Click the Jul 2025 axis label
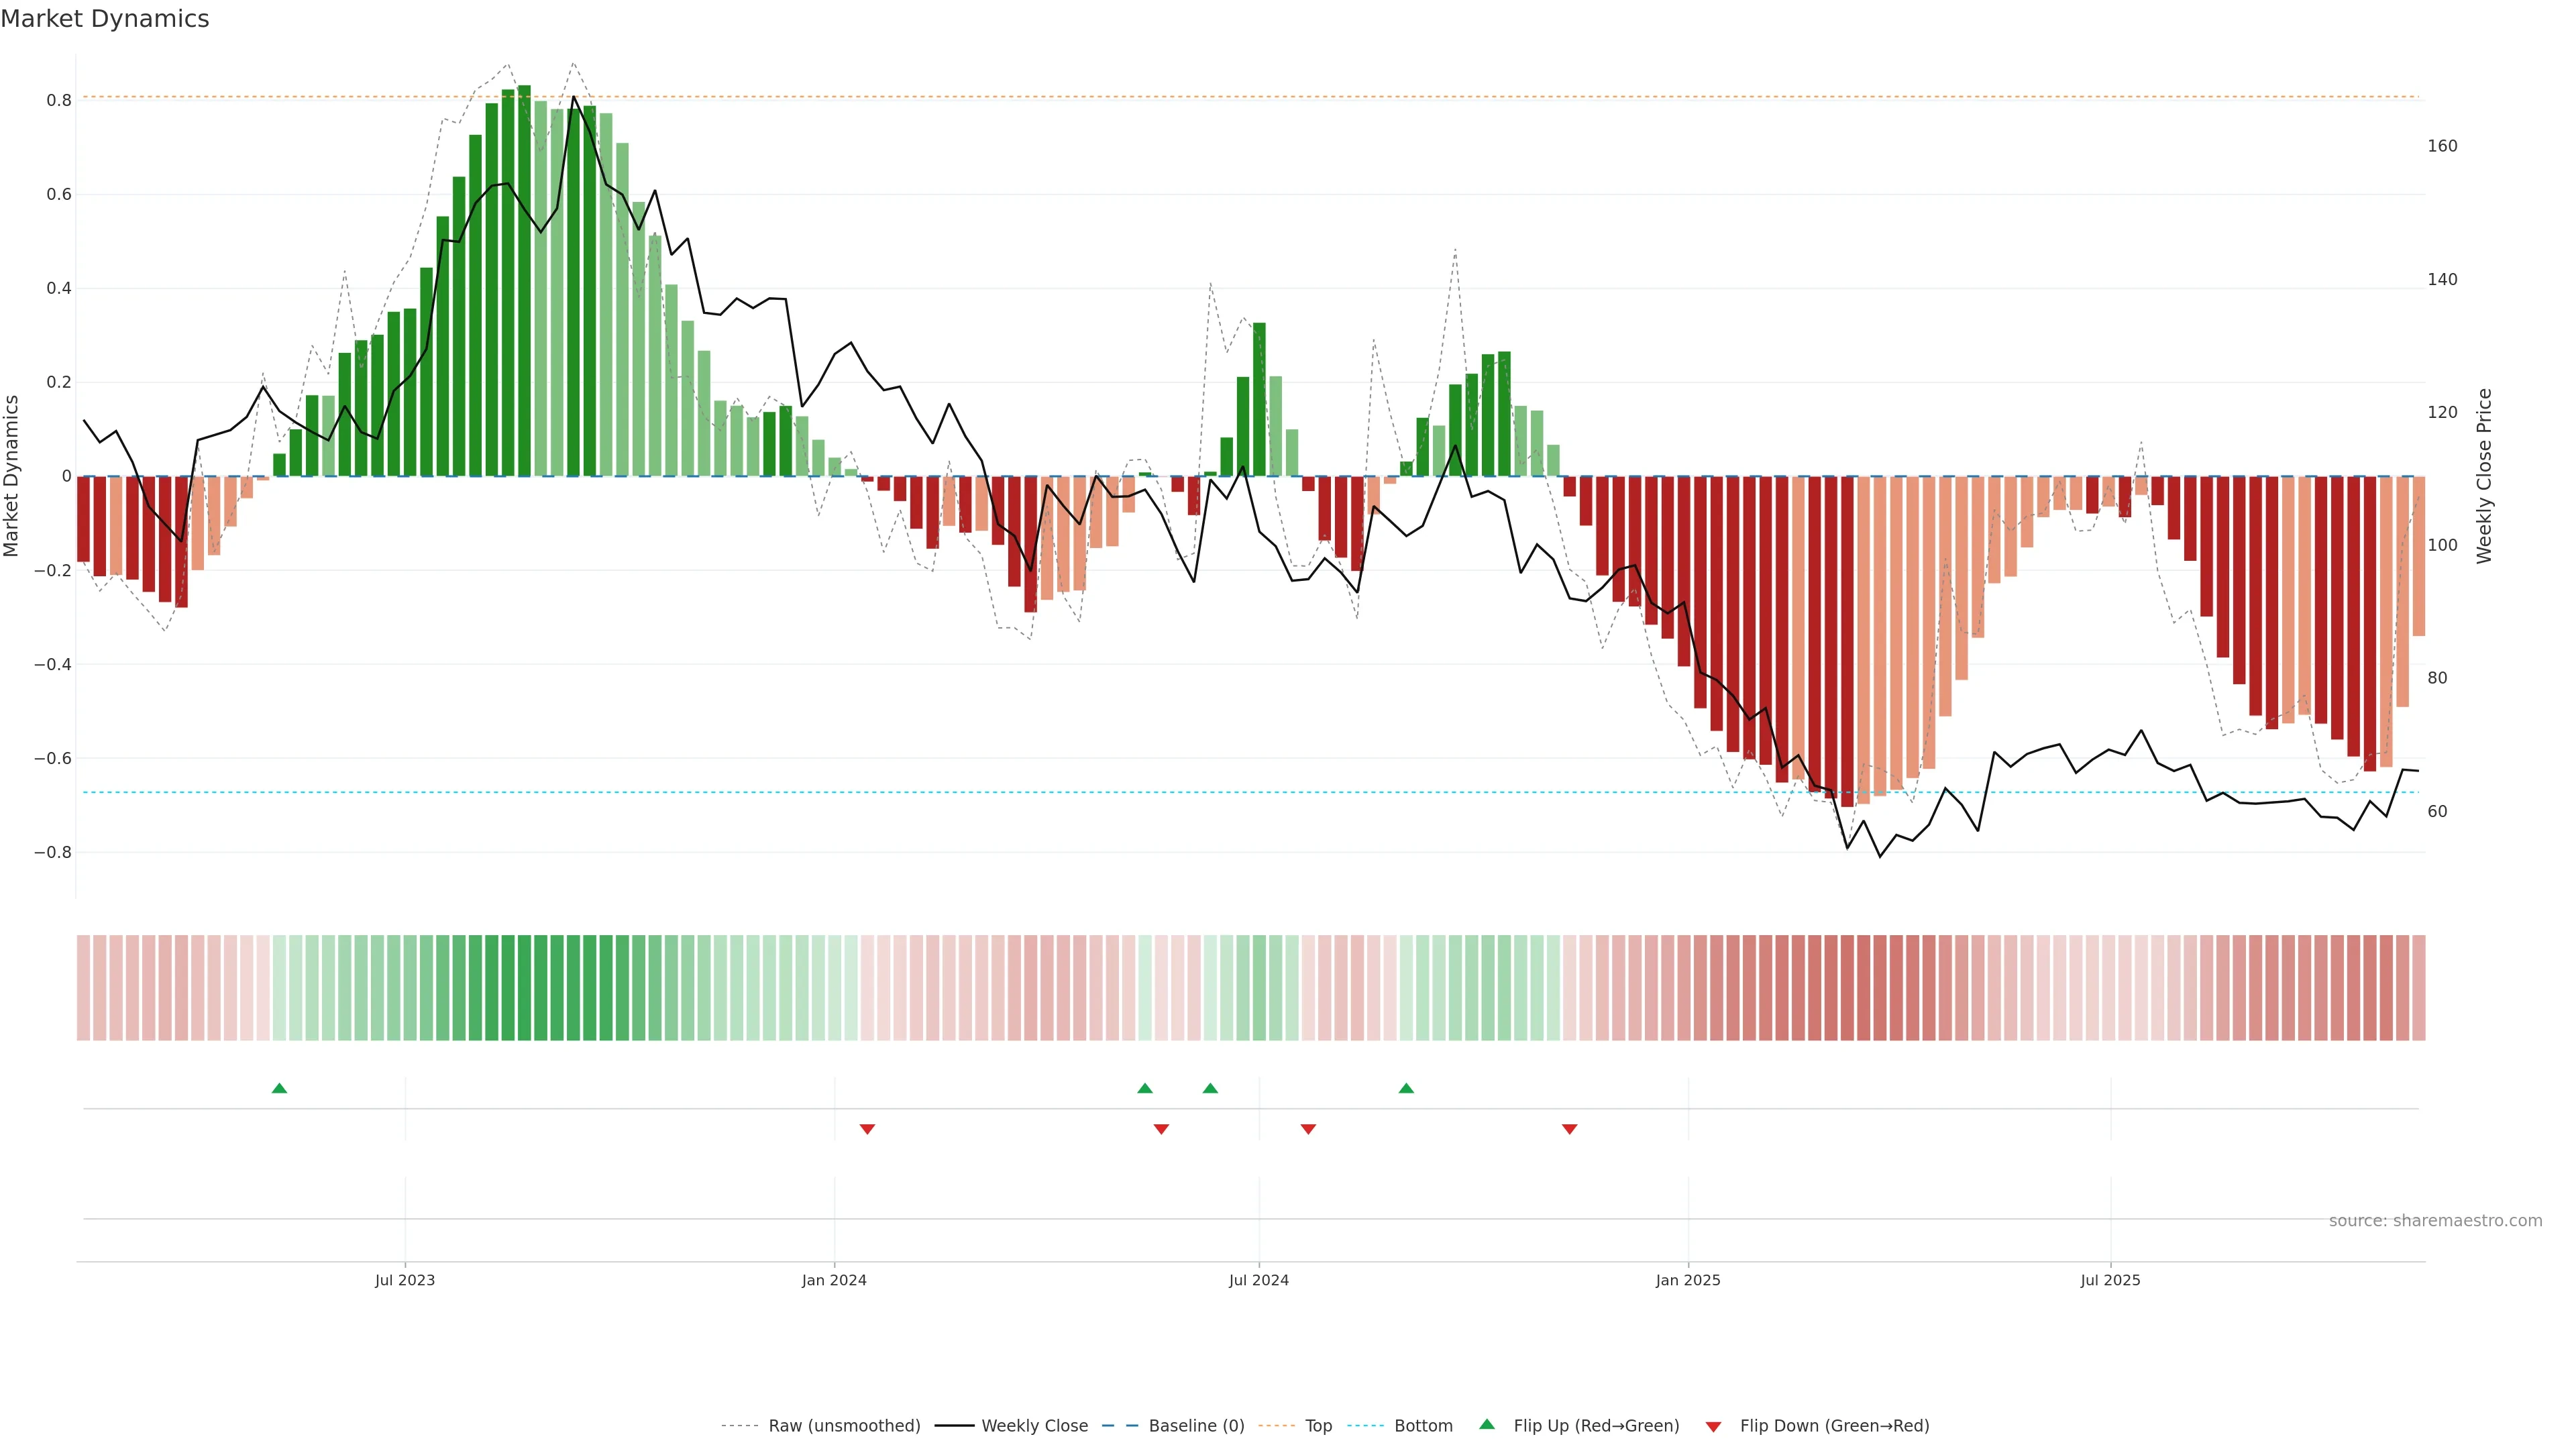Screen dimensions: 2576x1449 (x=2110, y=1280)
